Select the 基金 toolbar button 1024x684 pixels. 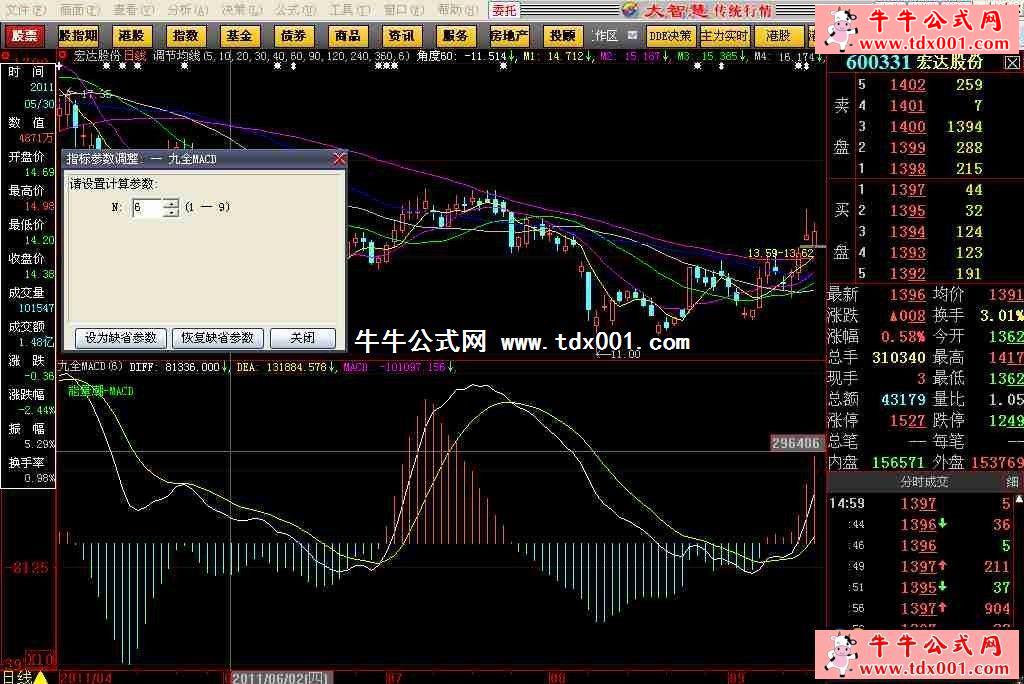[x=239, y=36]
